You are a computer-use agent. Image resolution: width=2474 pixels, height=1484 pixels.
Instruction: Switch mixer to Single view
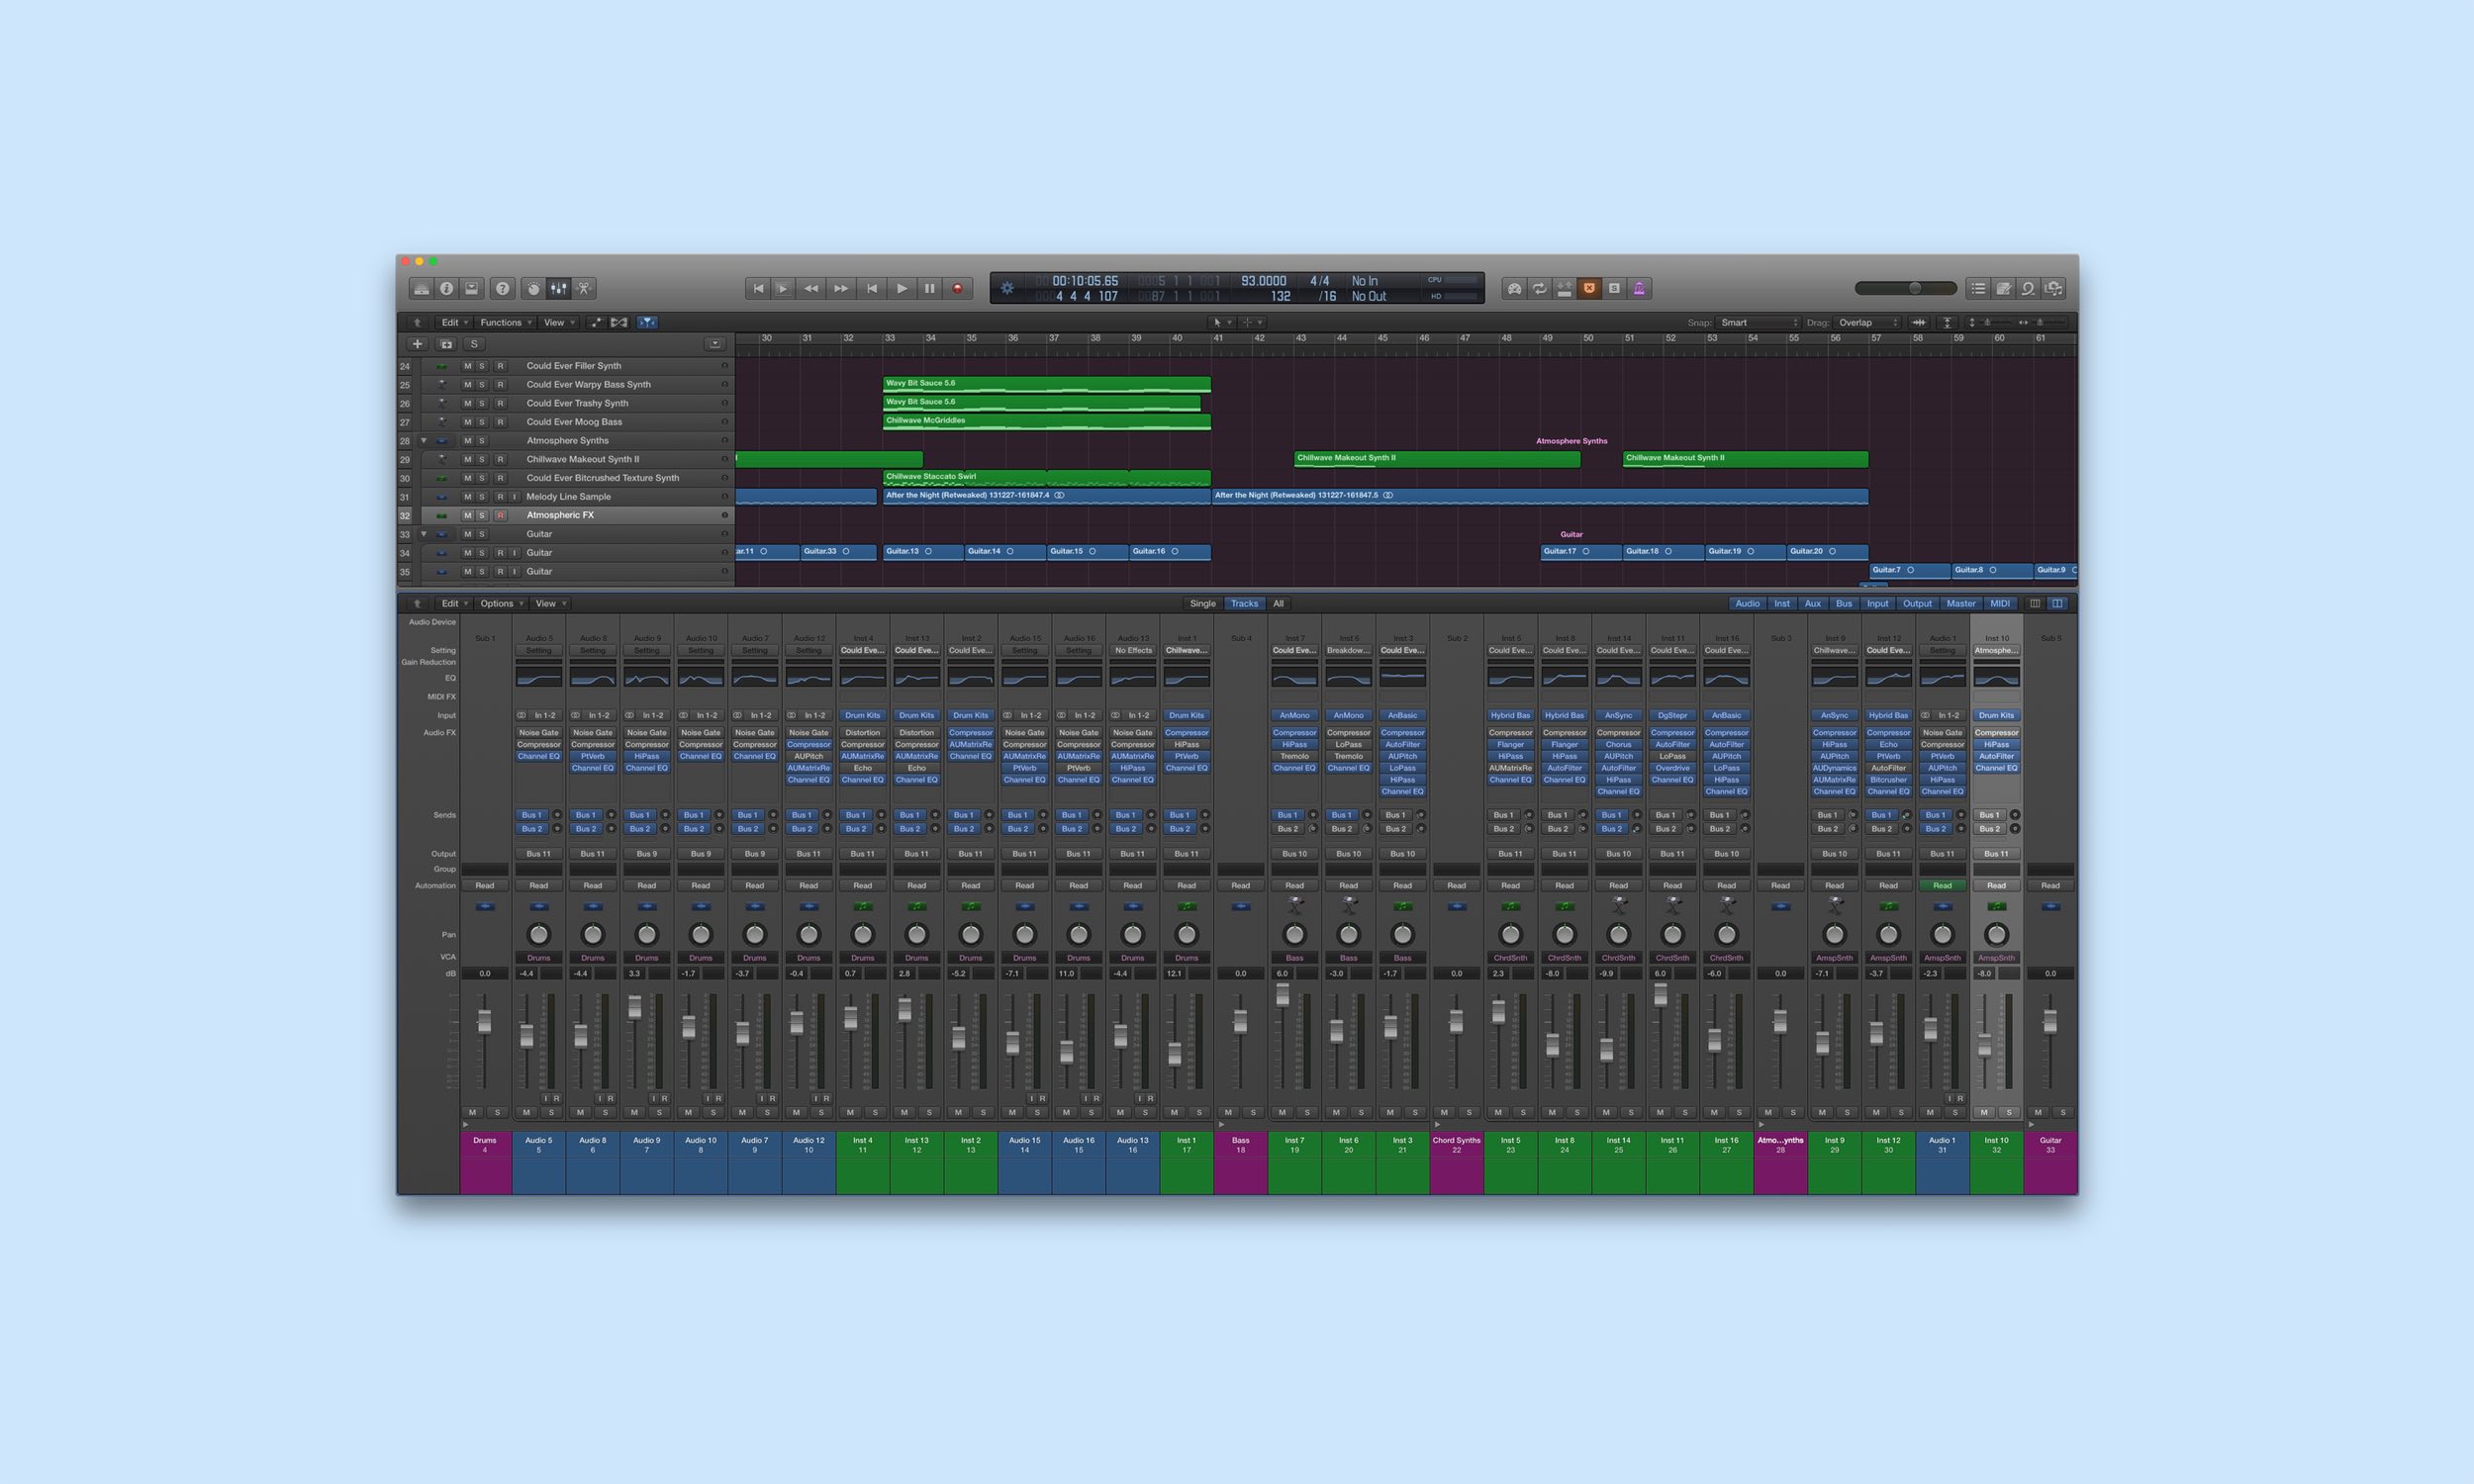coord(1203,603)
